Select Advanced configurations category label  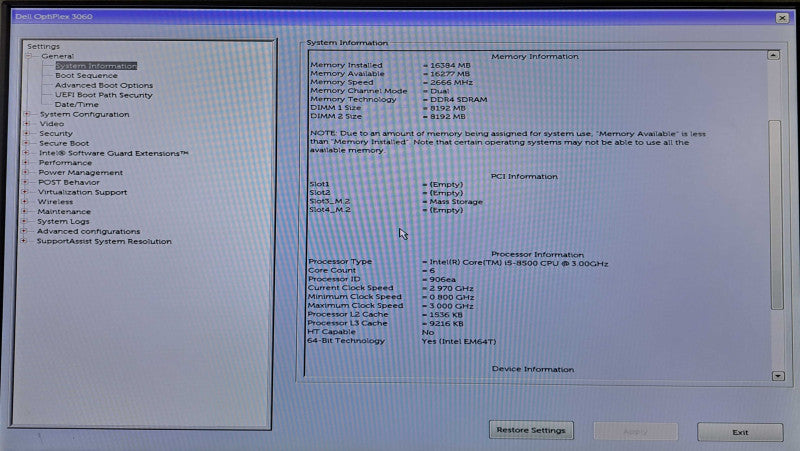pos(88,231)
